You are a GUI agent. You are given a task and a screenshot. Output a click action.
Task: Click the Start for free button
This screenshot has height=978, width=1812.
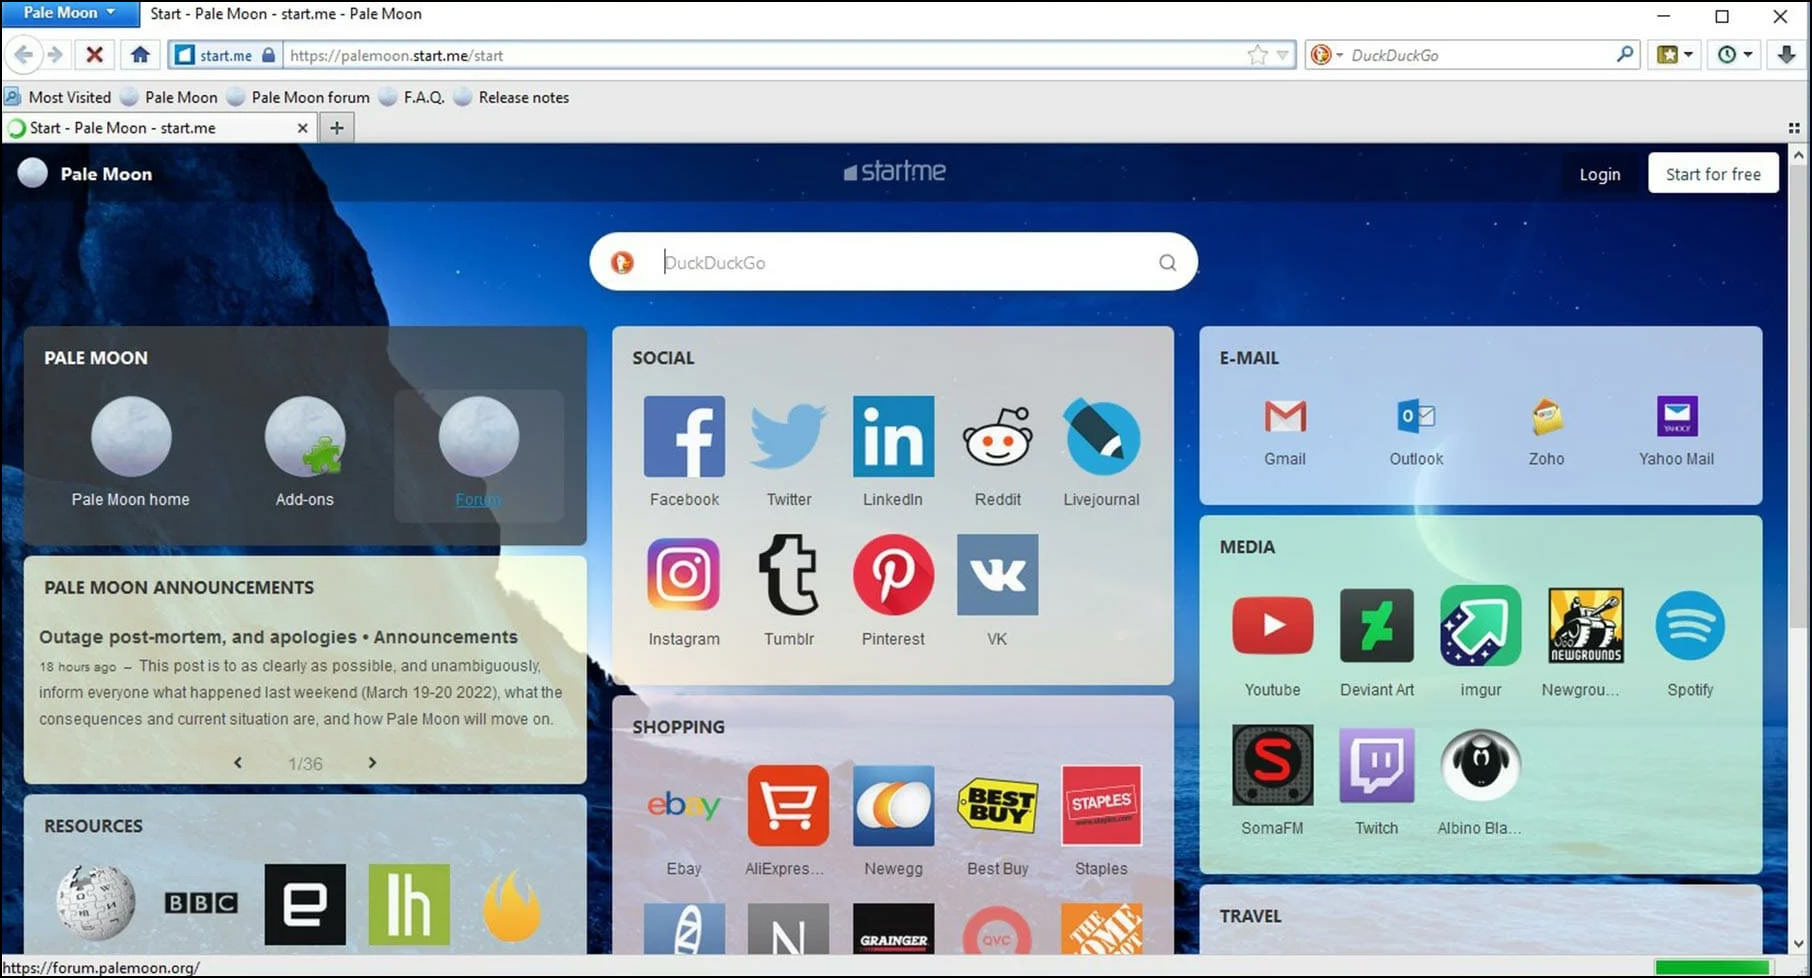click(x=1712, y=173)
